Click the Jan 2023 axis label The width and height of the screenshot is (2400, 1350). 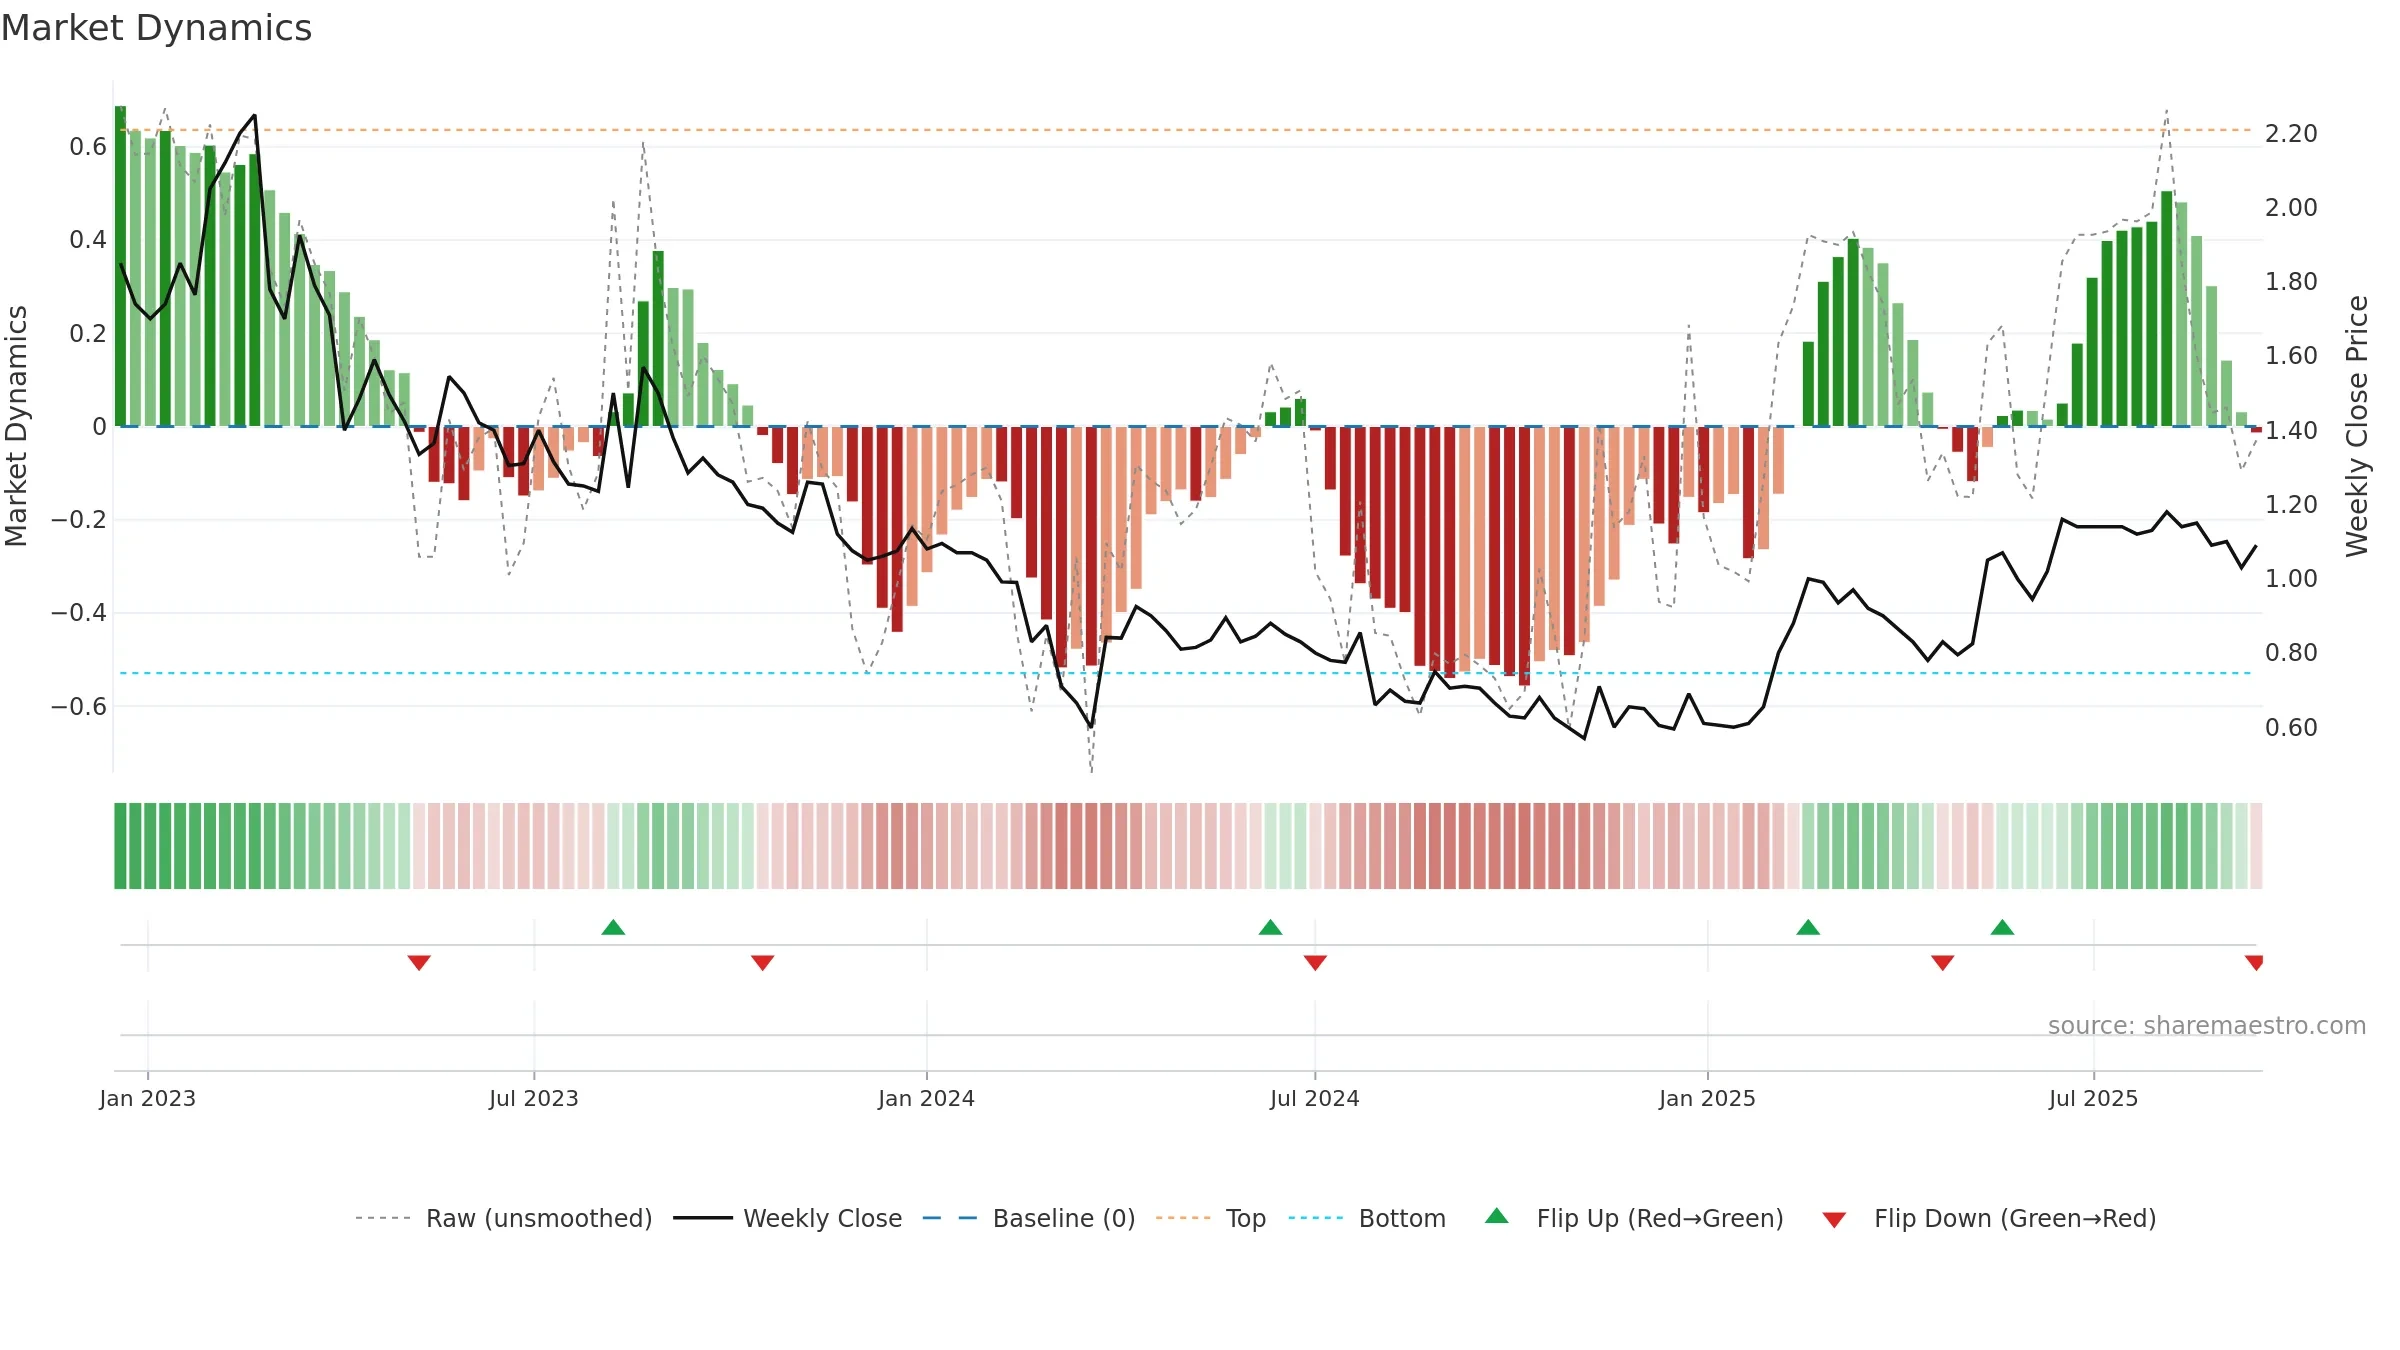point(148,1098)
